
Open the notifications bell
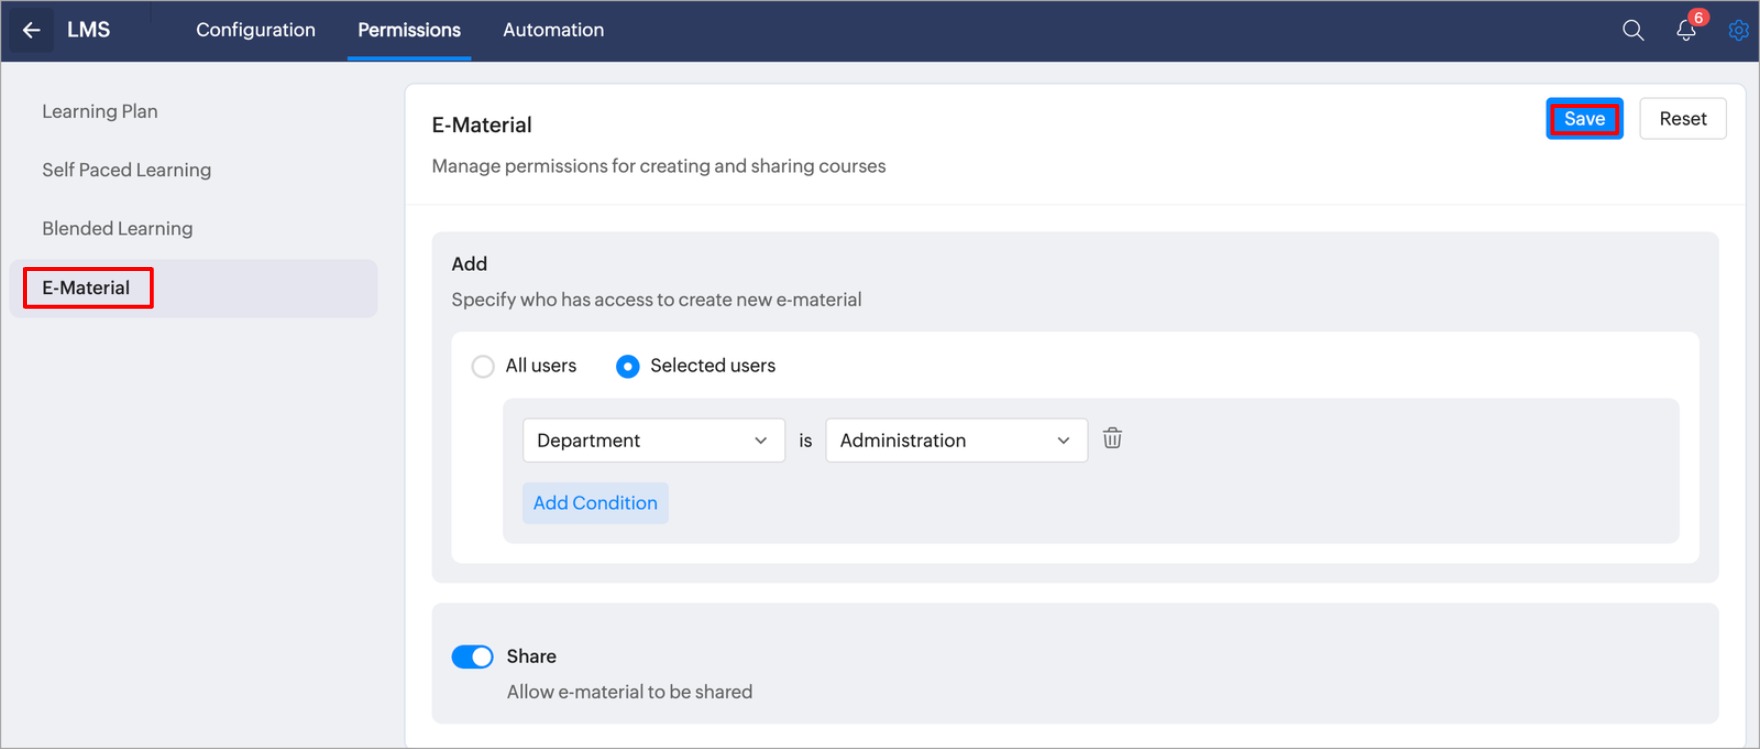point(1686,30)
